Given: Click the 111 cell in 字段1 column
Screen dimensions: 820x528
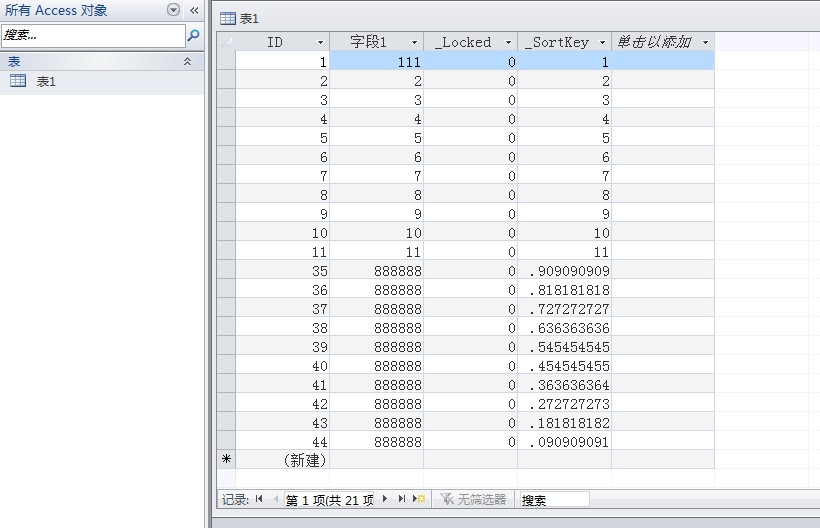Looking at the screenshot, I should 377,62.
